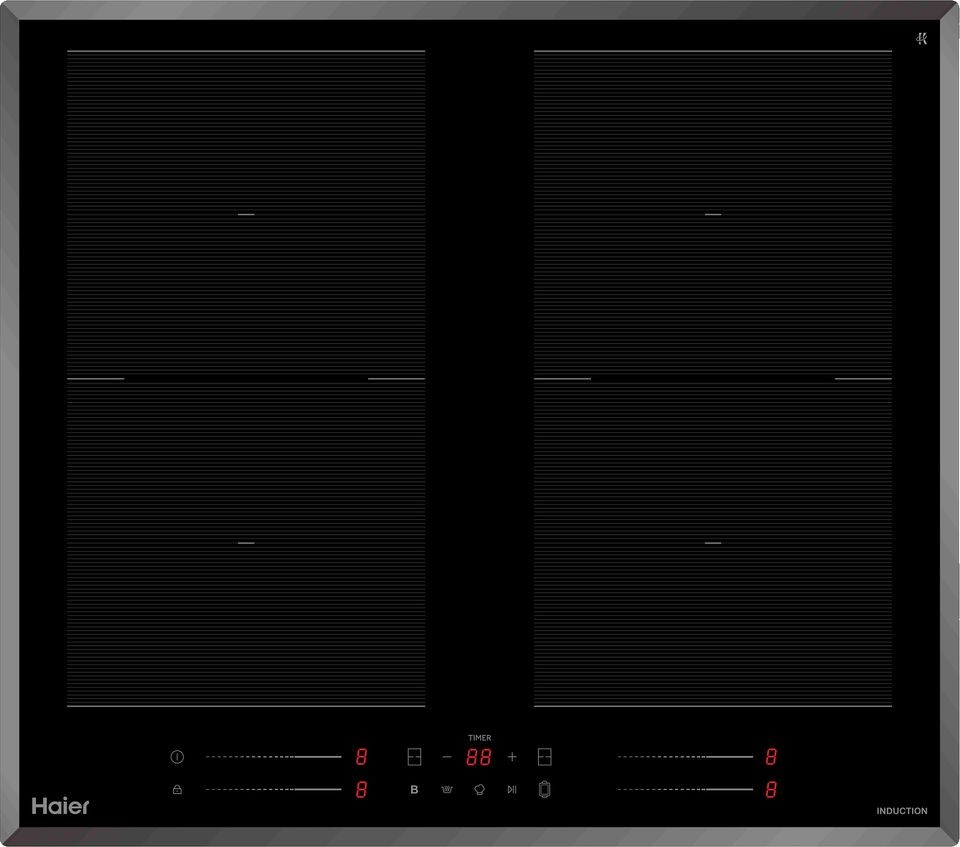Image resolution: width=960 pixels, height=847 pixels.
Task: Click the Haier brand logo
Action: click(60, 806)
